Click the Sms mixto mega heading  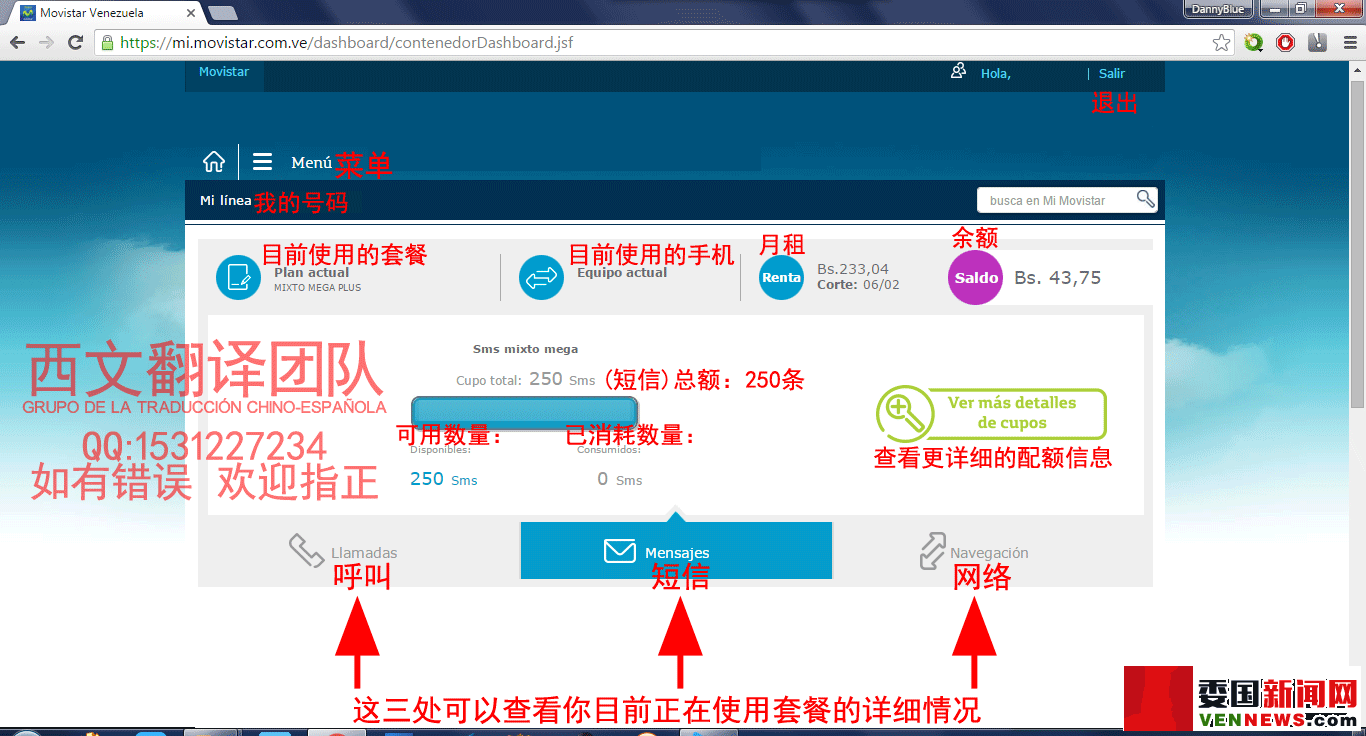525,349
